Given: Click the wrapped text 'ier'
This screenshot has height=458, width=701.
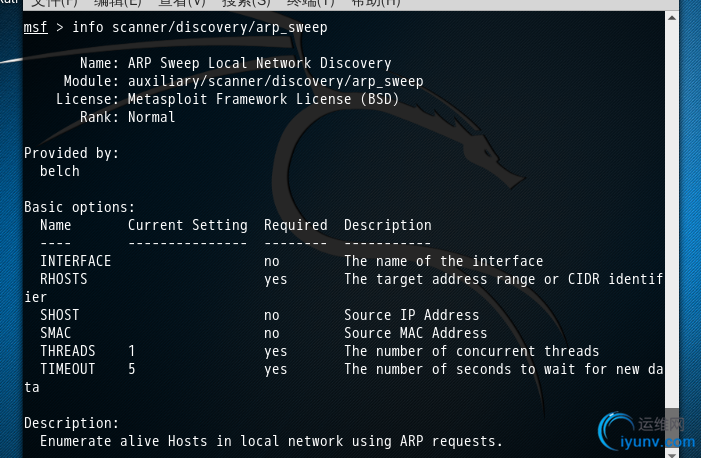Looking at the screenshot, I should pos(35,297).
